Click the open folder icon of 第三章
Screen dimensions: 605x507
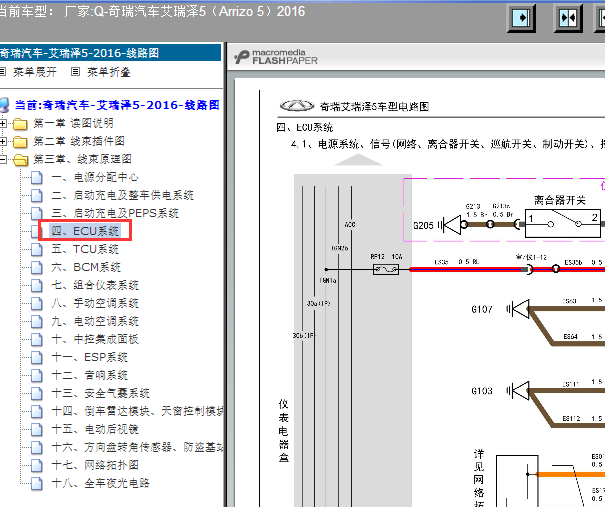20,160
